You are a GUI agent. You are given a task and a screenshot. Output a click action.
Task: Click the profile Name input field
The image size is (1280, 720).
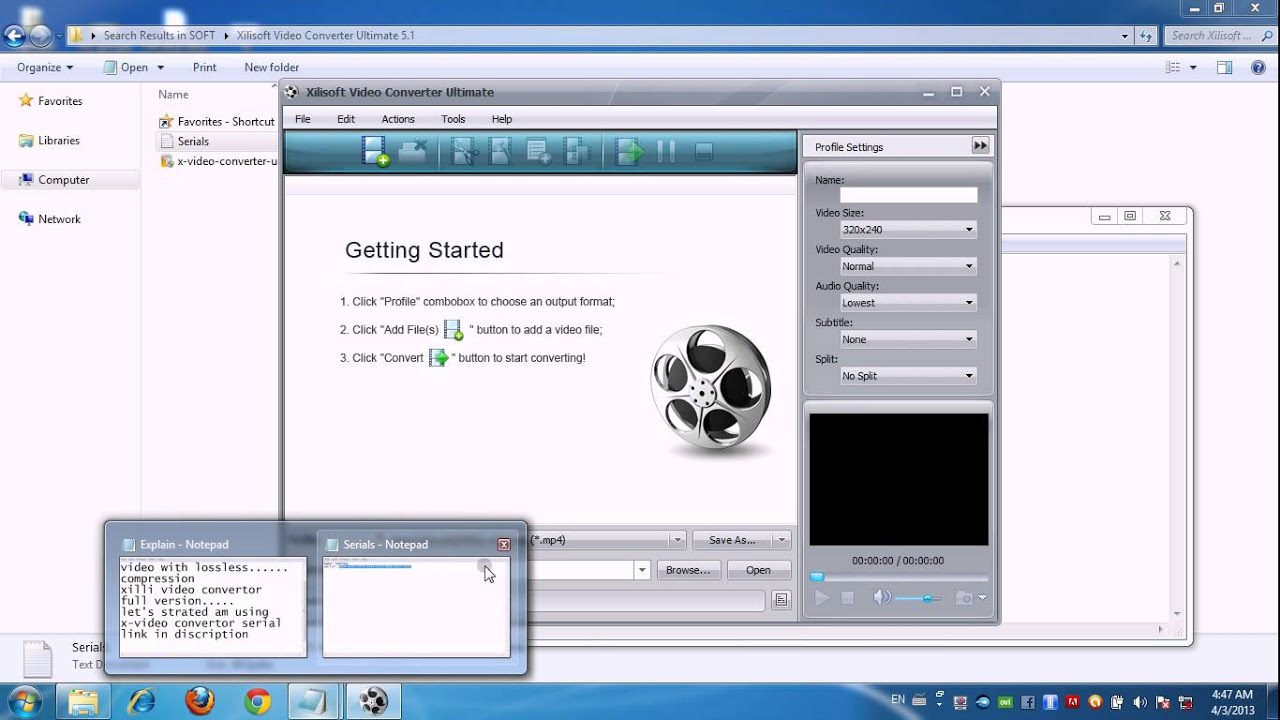pyautogui.click(x=908, y=195)
